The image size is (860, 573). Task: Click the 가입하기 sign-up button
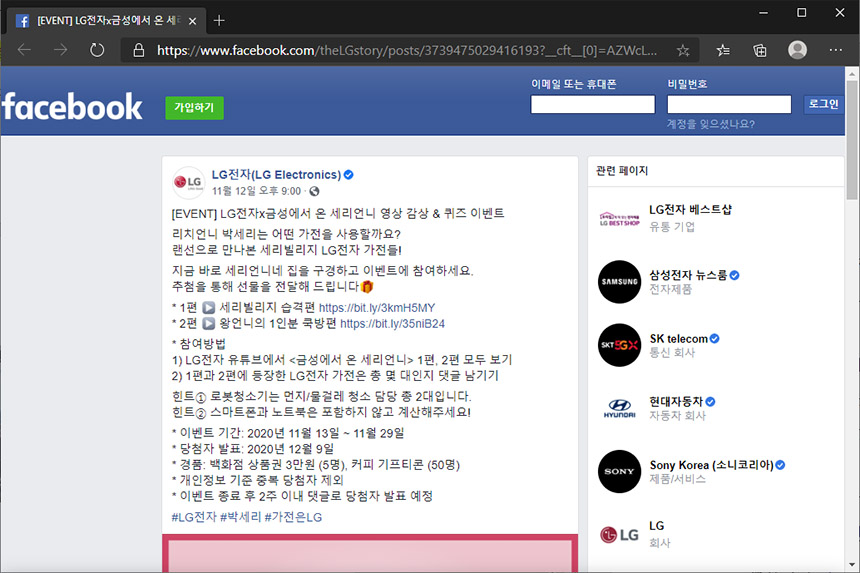click(x=194, y=107)
